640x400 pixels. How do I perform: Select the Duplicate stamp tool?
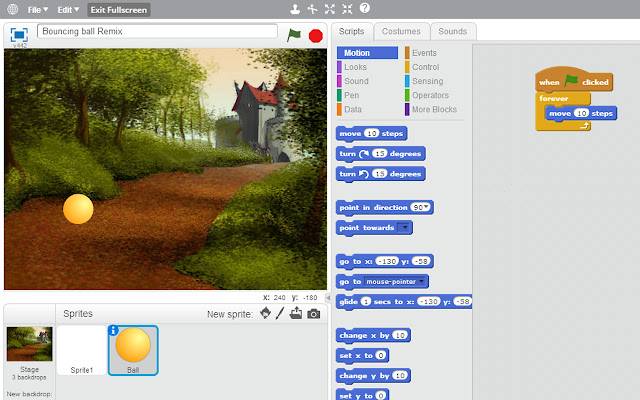[x=295, y=9]
